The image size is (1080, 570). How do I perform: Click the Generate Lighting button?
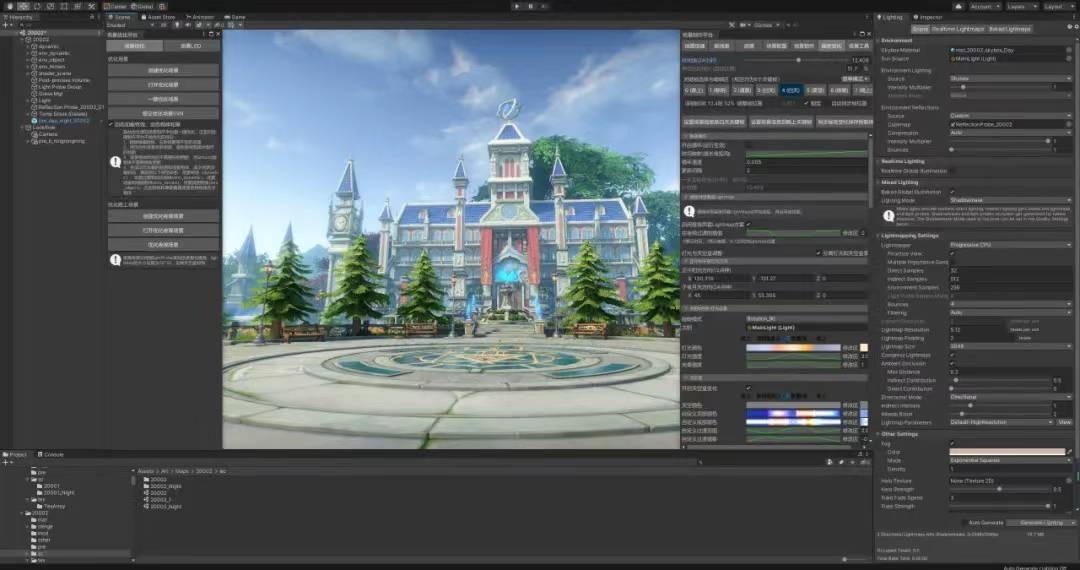[x=1041, y=522]
